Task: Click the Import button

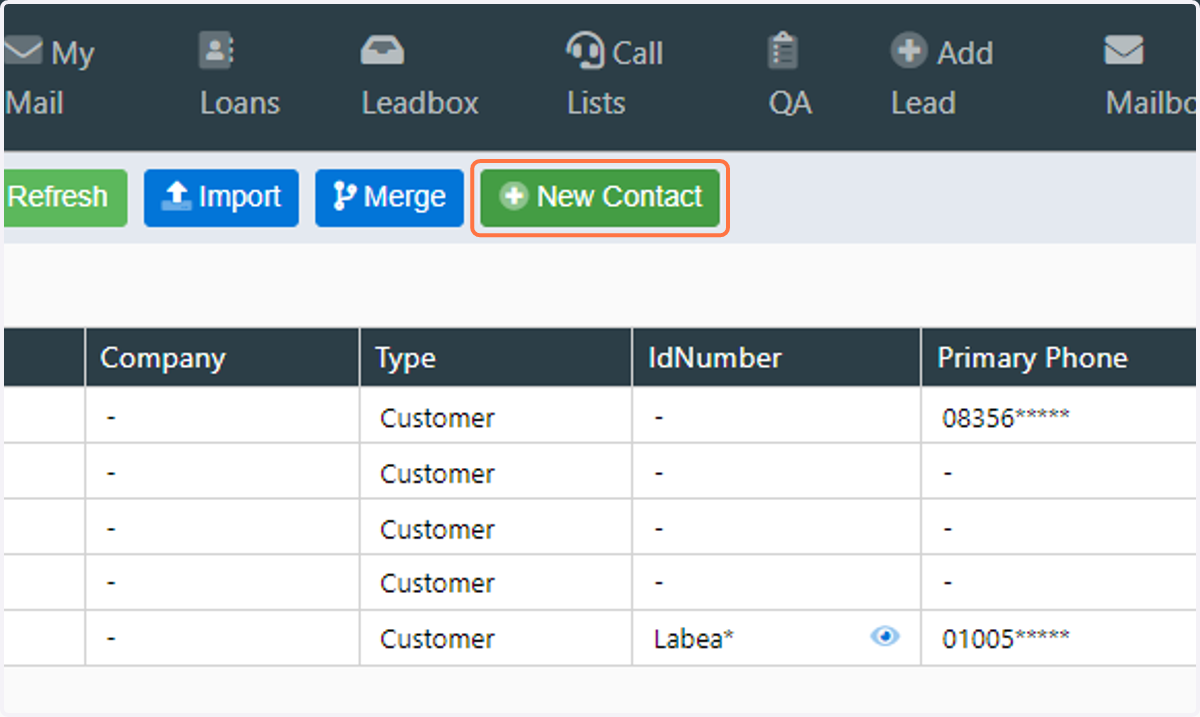Action: [221, 197]
